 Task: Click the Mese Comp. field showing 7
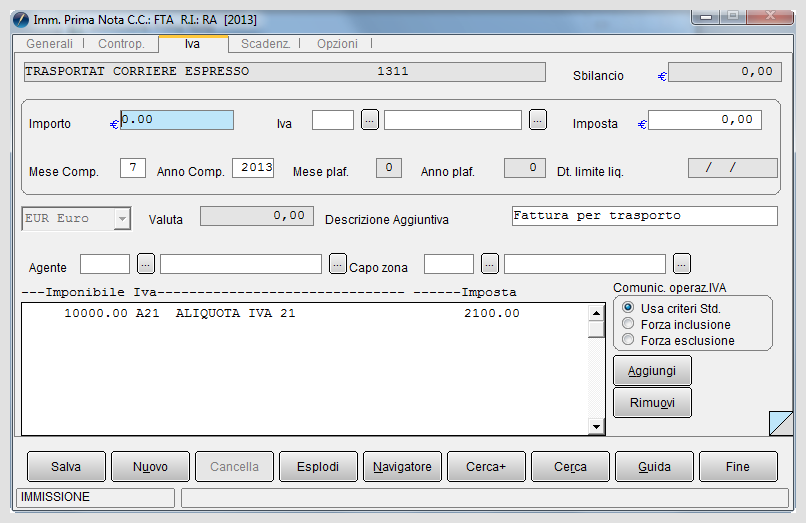[x=133, y=168]
